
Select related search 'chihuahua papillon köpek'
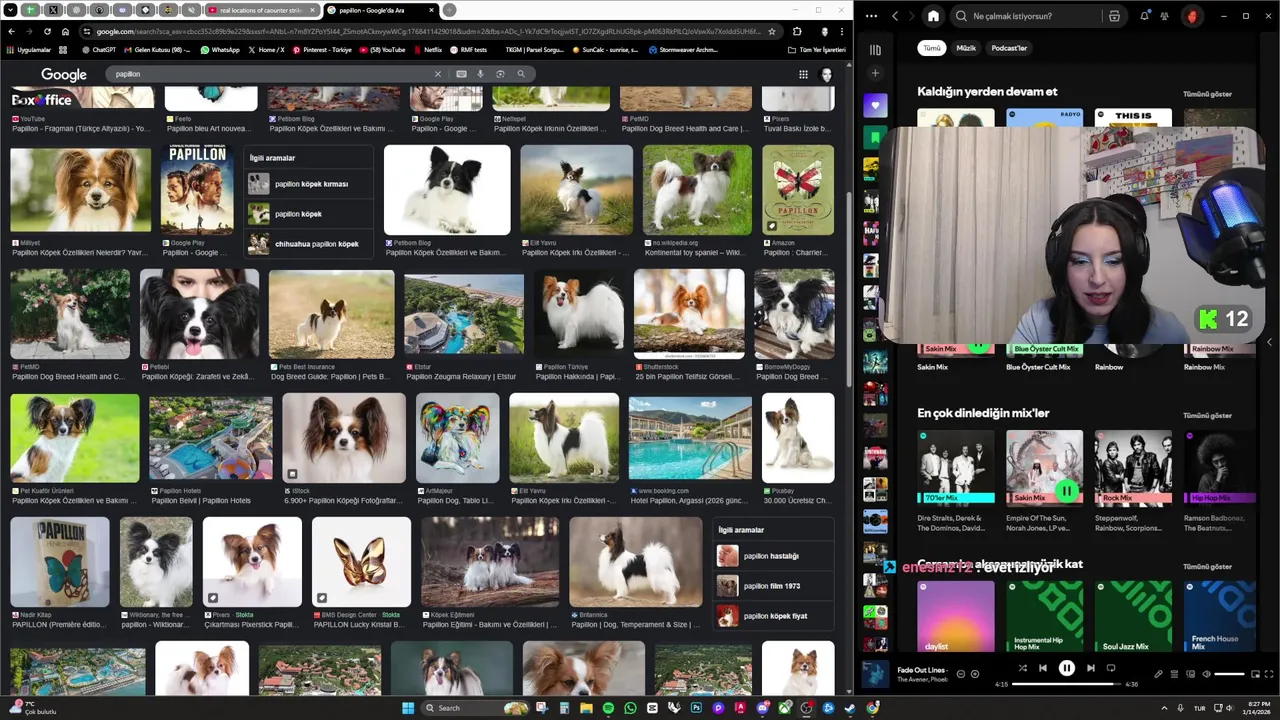(x=308, y=244)
